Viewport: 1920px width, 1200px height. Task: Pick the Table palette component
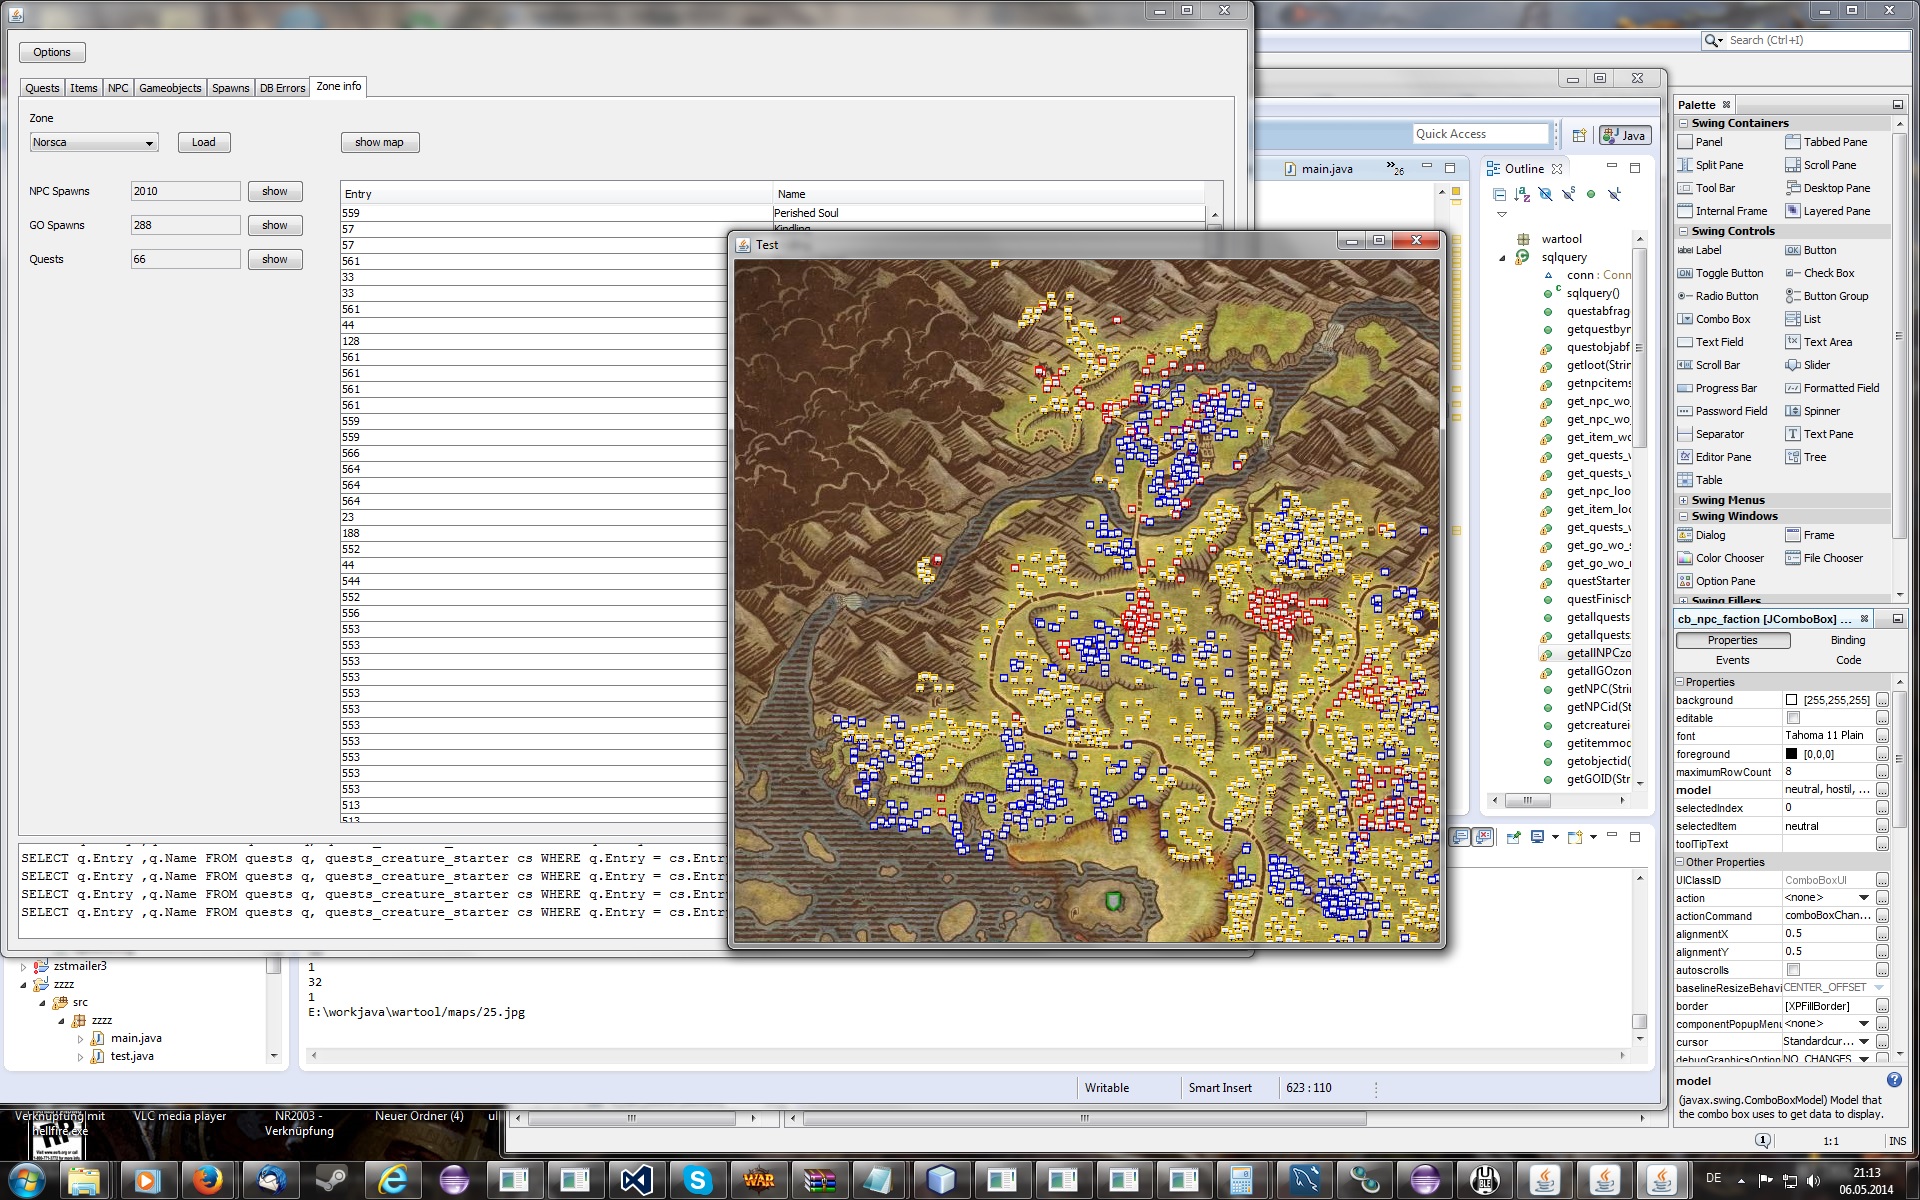point(1700,480)
